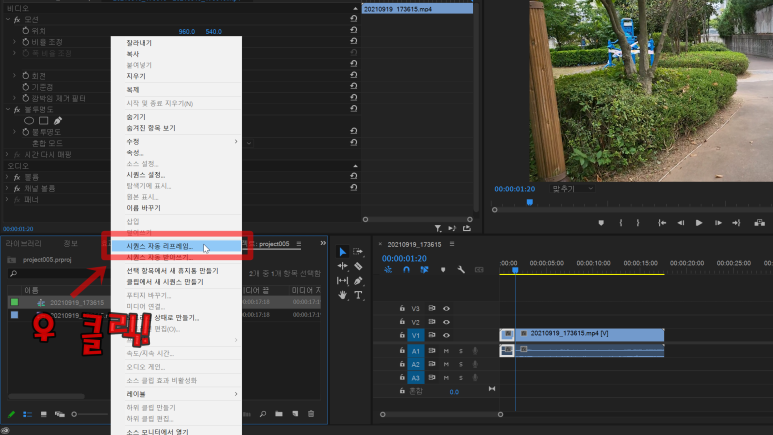Expand the Rotation property

[x=14, y=75]
